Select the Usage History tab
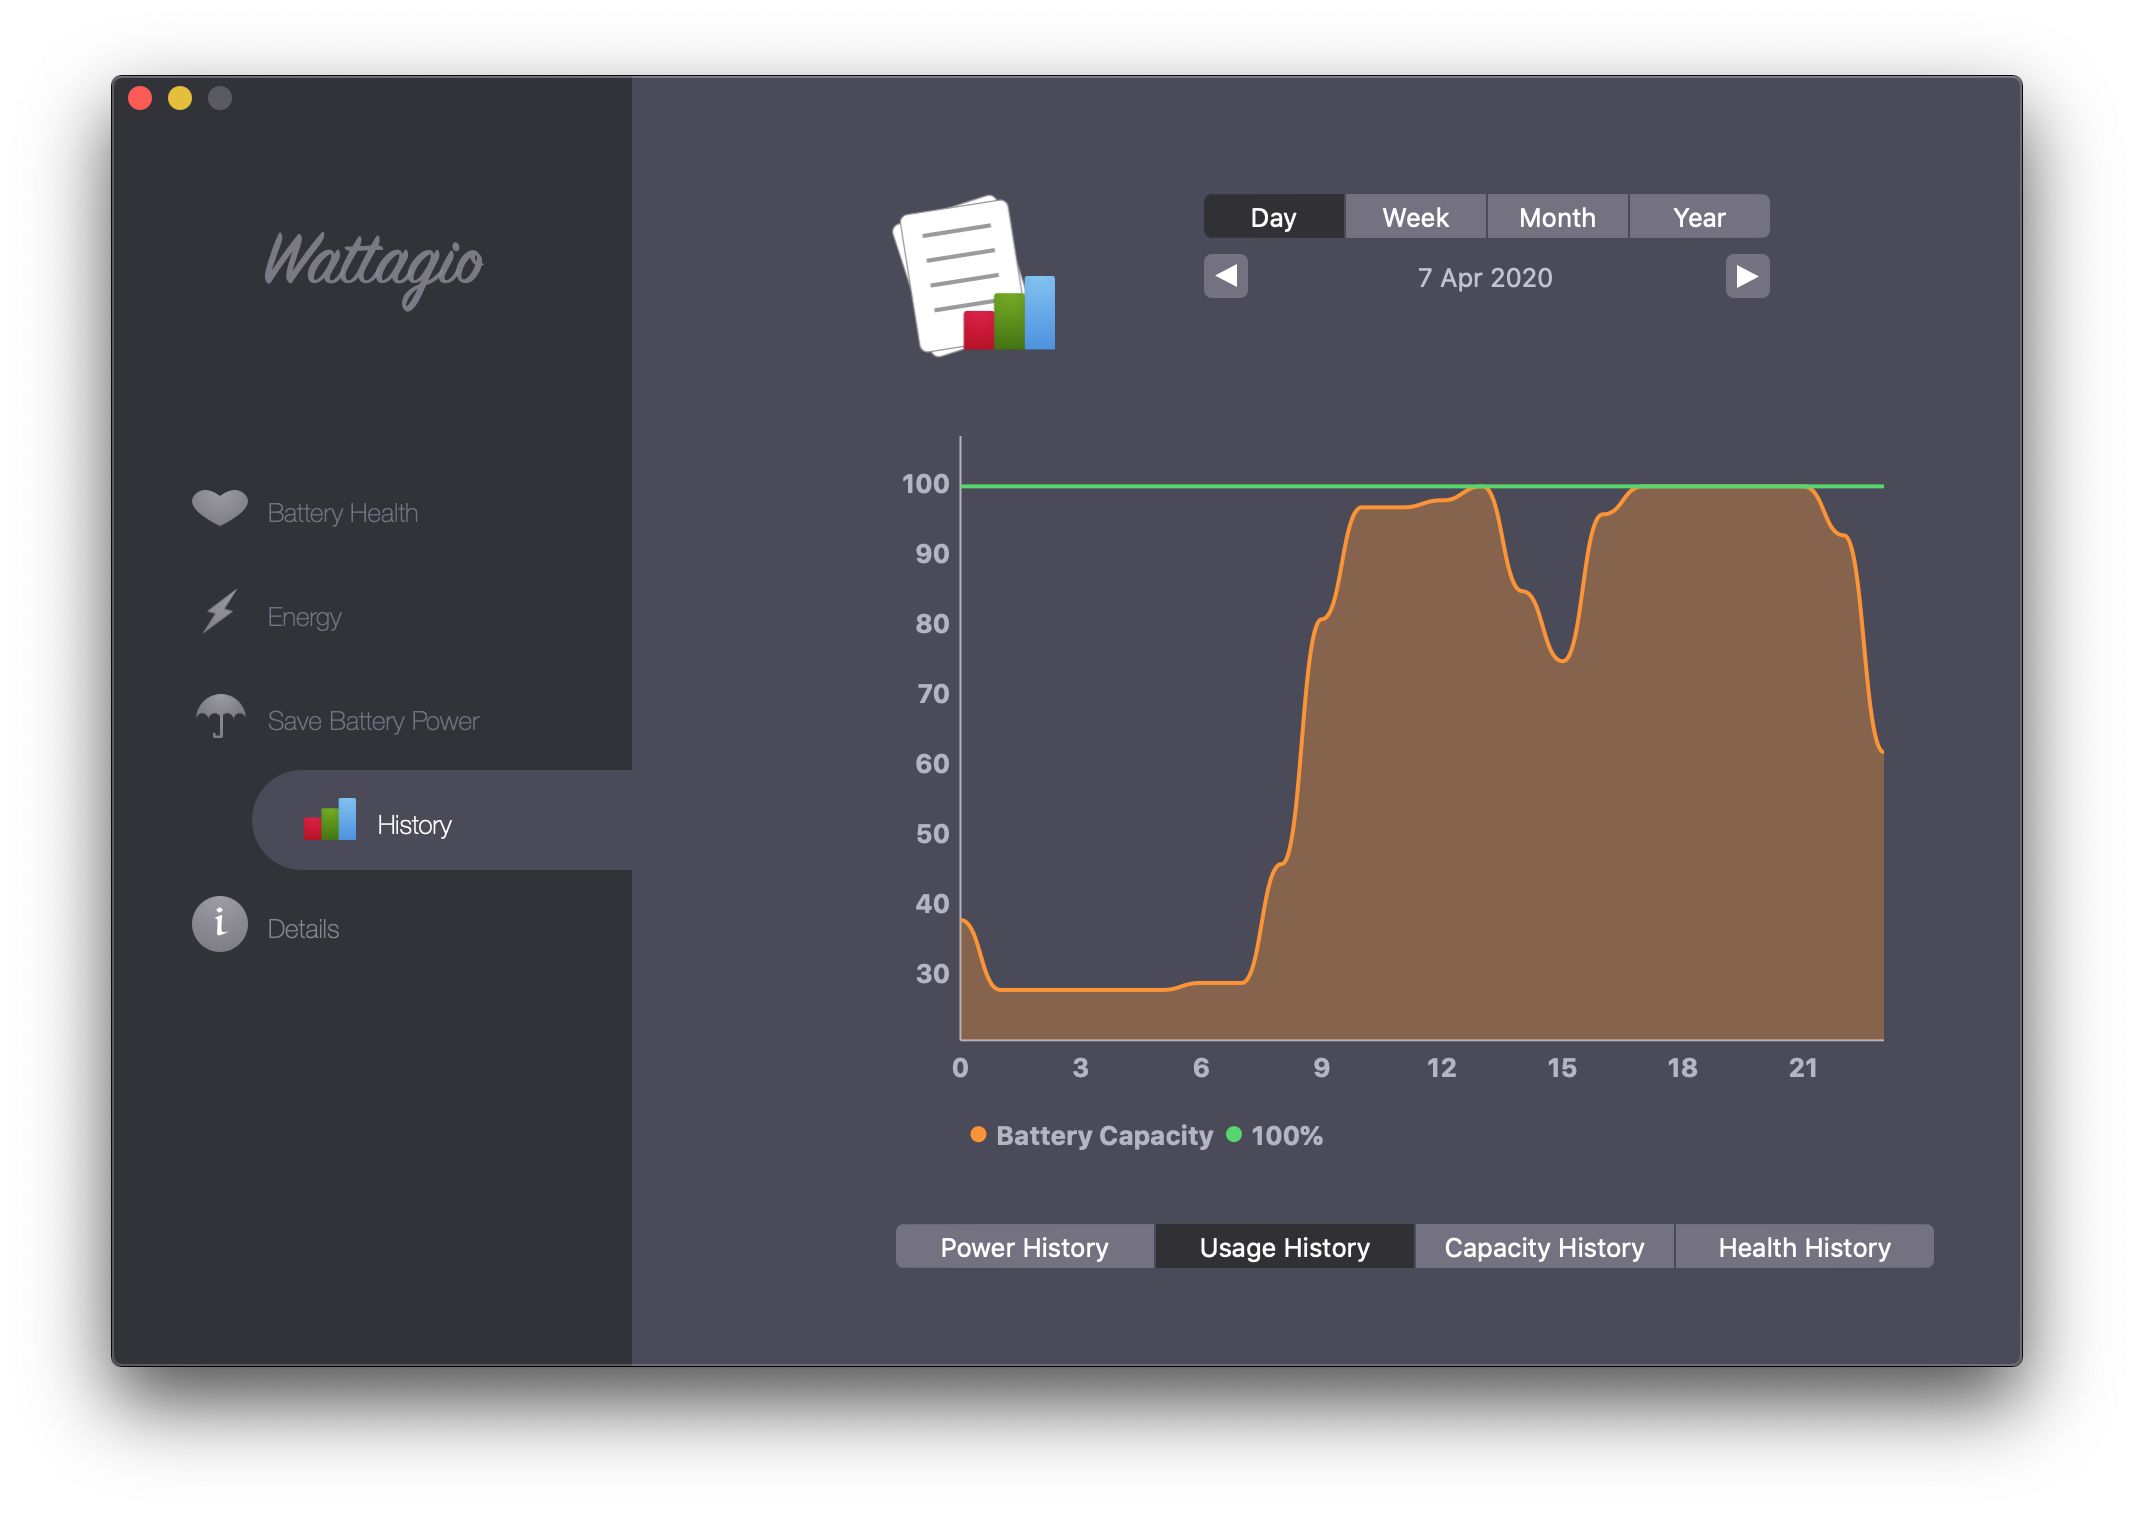 click(x=1284, y=1247)
